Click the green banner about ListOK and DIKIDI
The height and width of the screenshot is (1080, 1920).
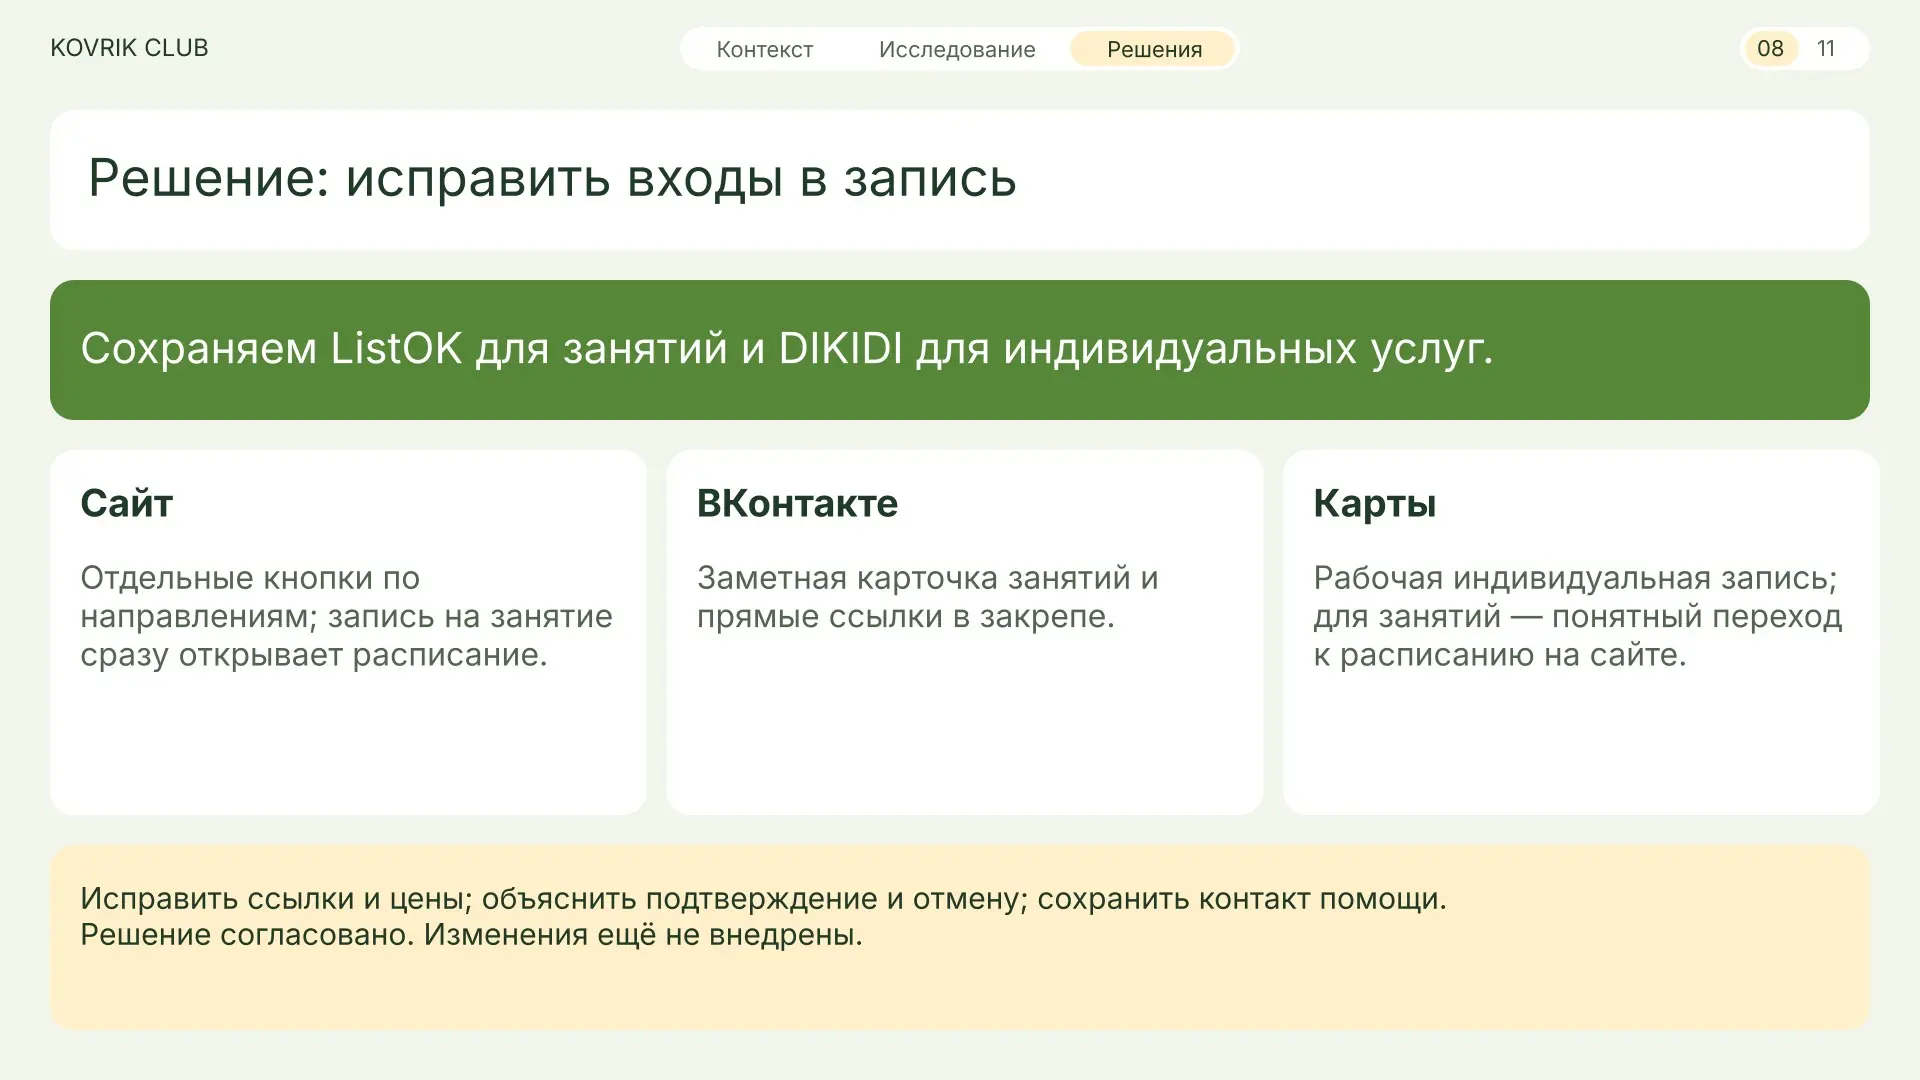960,350
